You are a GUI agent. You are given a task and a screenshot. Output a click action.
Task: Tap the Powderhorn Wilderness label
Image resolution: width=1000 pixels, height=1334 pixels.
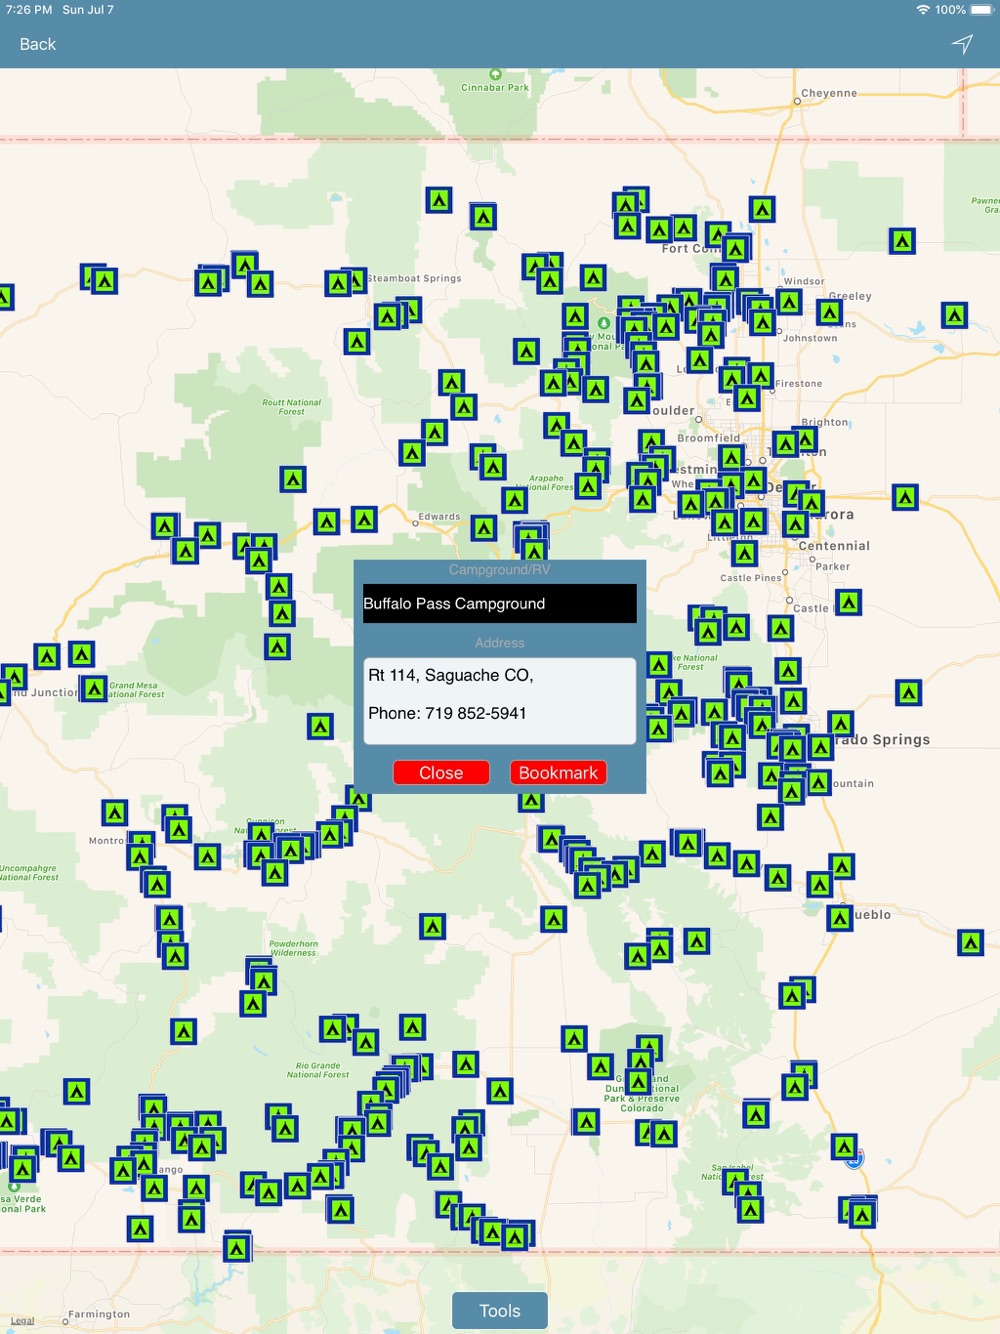tap(293, 948)
